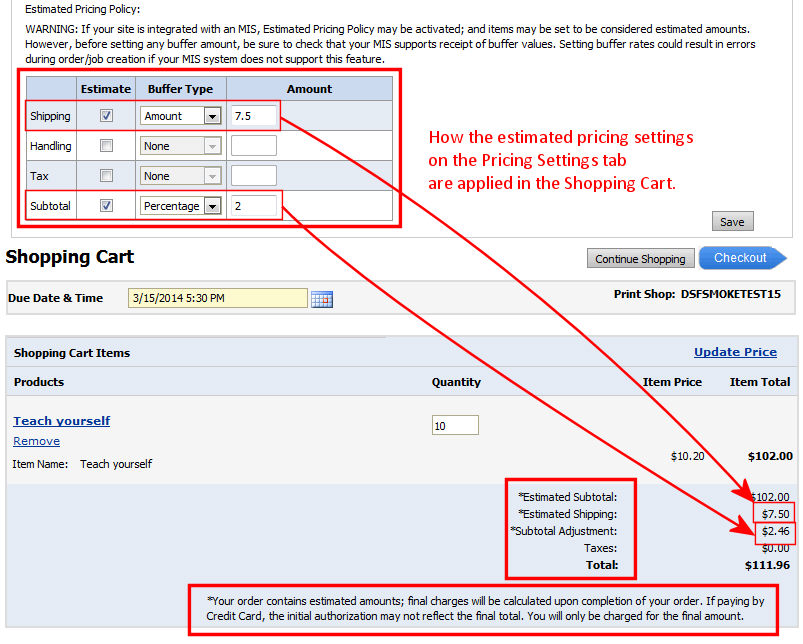
Task: Open the due date calendar picker icon
Action: point(321,299)
